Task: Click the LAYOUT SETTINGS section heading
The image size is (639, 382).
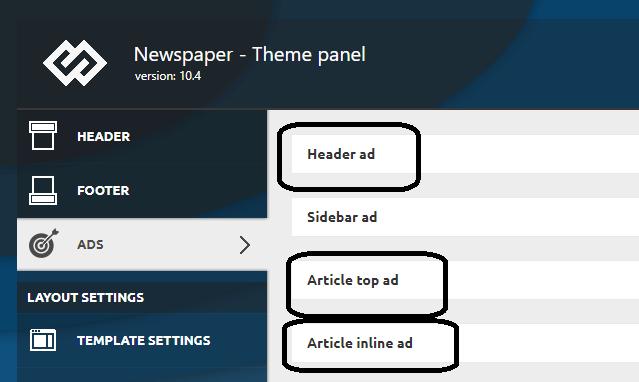Action: 86,298
